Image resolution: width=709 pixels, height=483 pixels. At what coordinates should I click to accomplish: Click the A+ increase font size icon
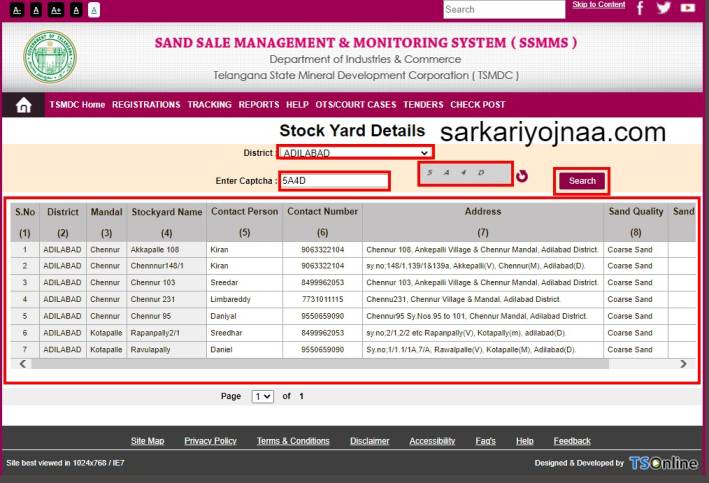pos(56,9)
